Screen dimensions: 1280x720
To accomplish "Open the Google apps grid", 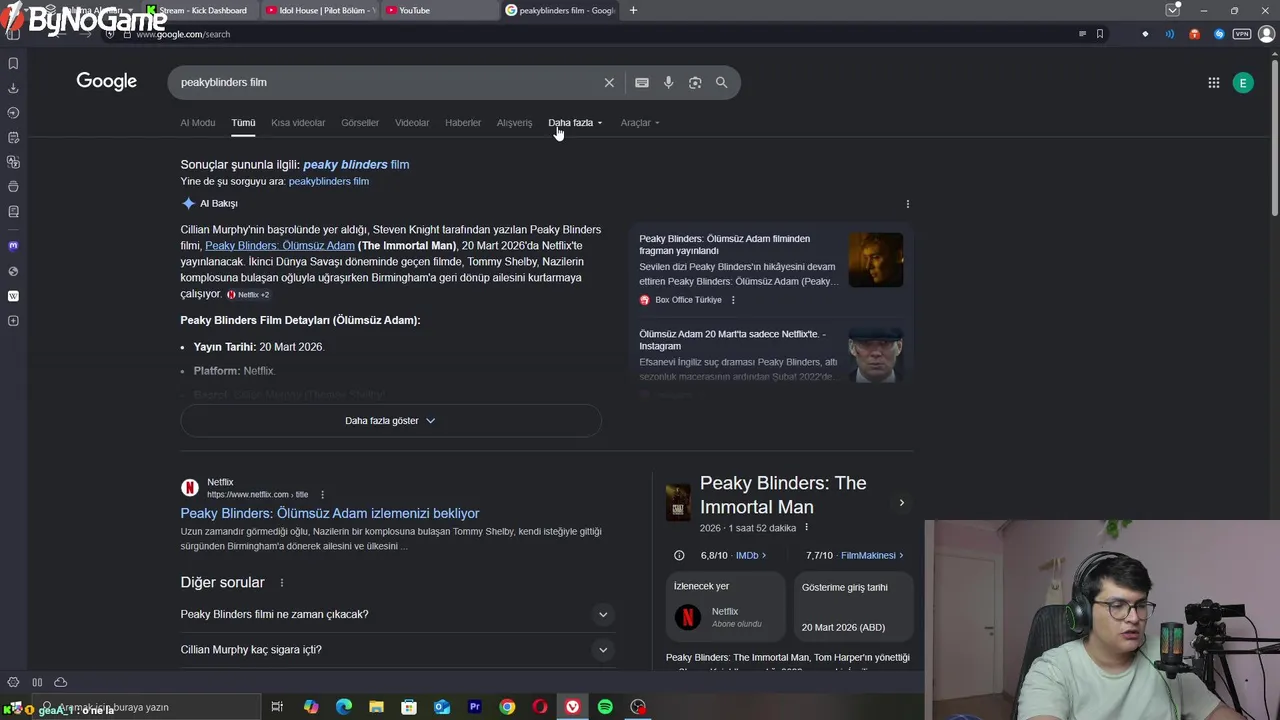I will tap(1214, 83).
